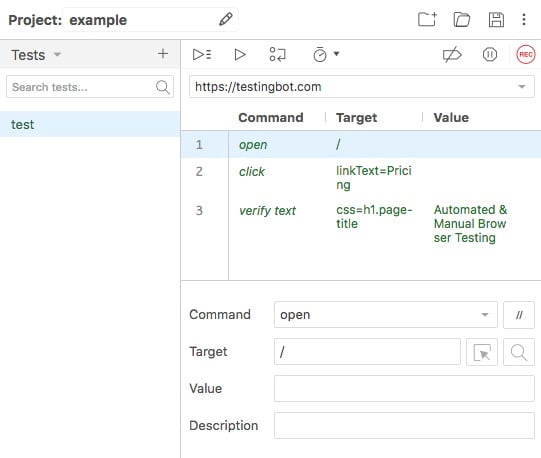Click the step over command icon

tap(277, 55)
